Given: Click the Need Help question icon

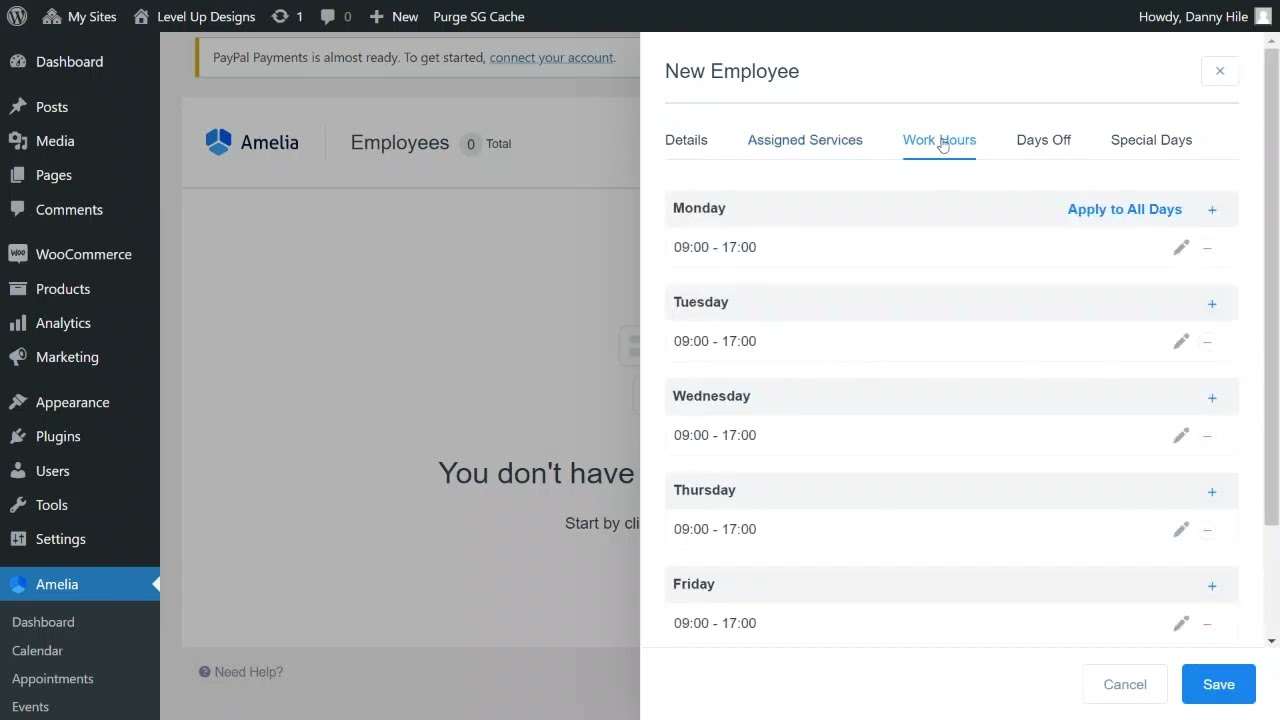Looking at the screenshot, I should tap(205, 672).
